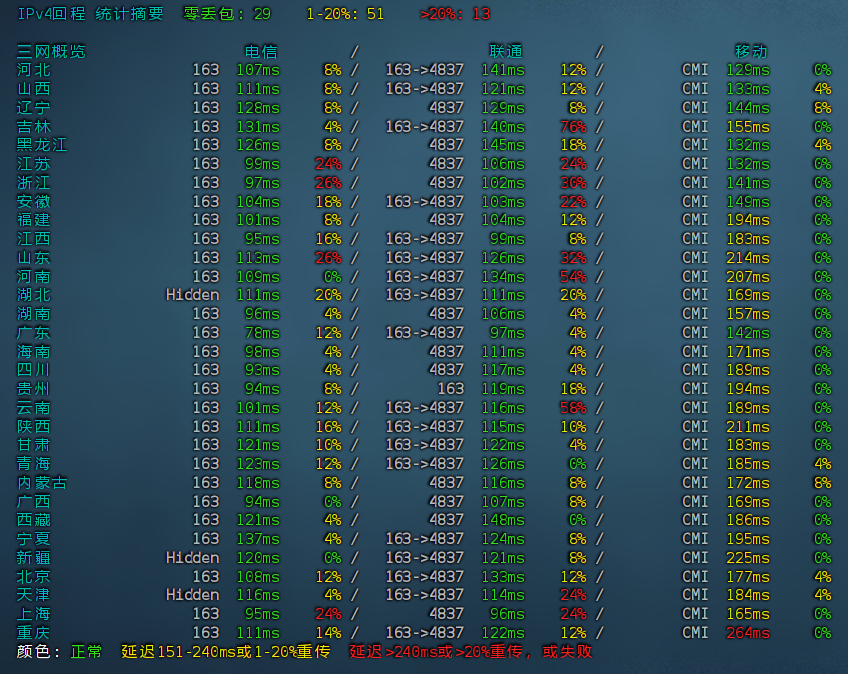Click the 186ms latency in 西藏 row
Viewport: 848px width, 674px height.
pos(747,520)
